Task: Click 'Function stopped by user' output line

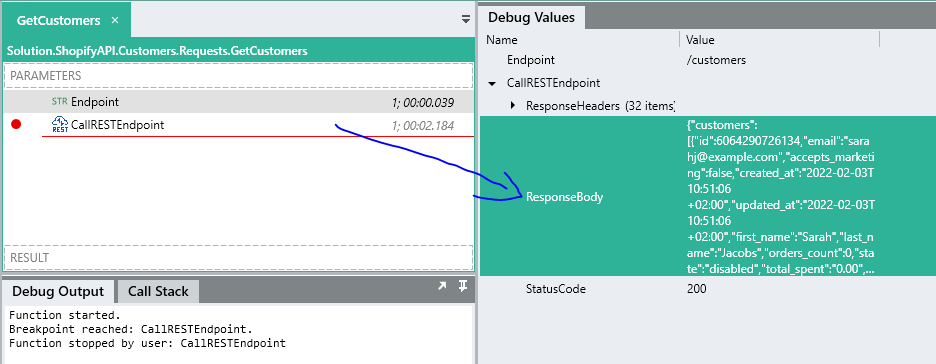Action: click(x=147, y=343)
